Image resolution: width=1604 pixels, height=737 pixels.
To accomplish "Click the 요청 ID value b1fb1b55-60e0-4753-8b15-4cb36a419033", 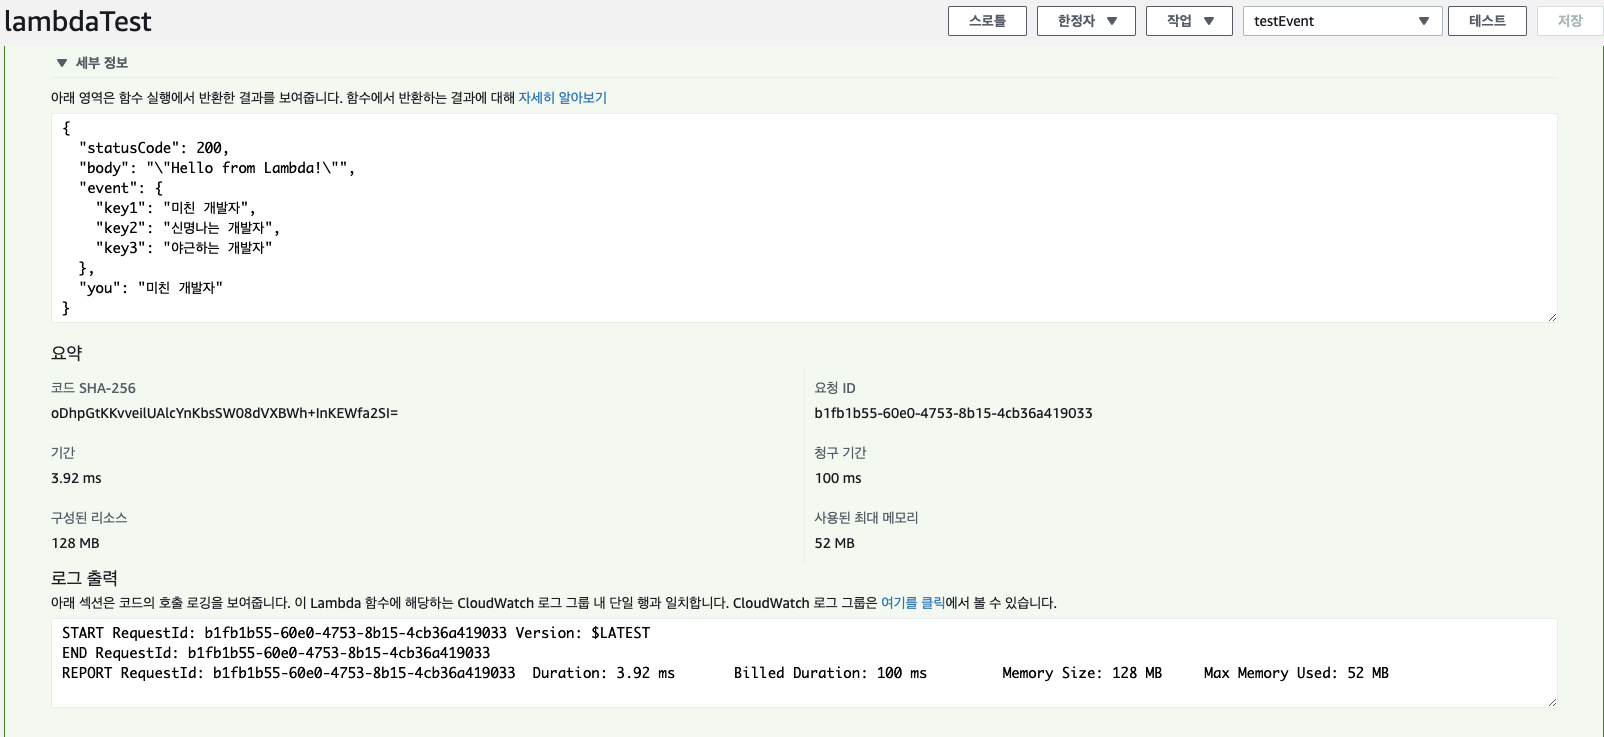I will click(x=953, y=413).
